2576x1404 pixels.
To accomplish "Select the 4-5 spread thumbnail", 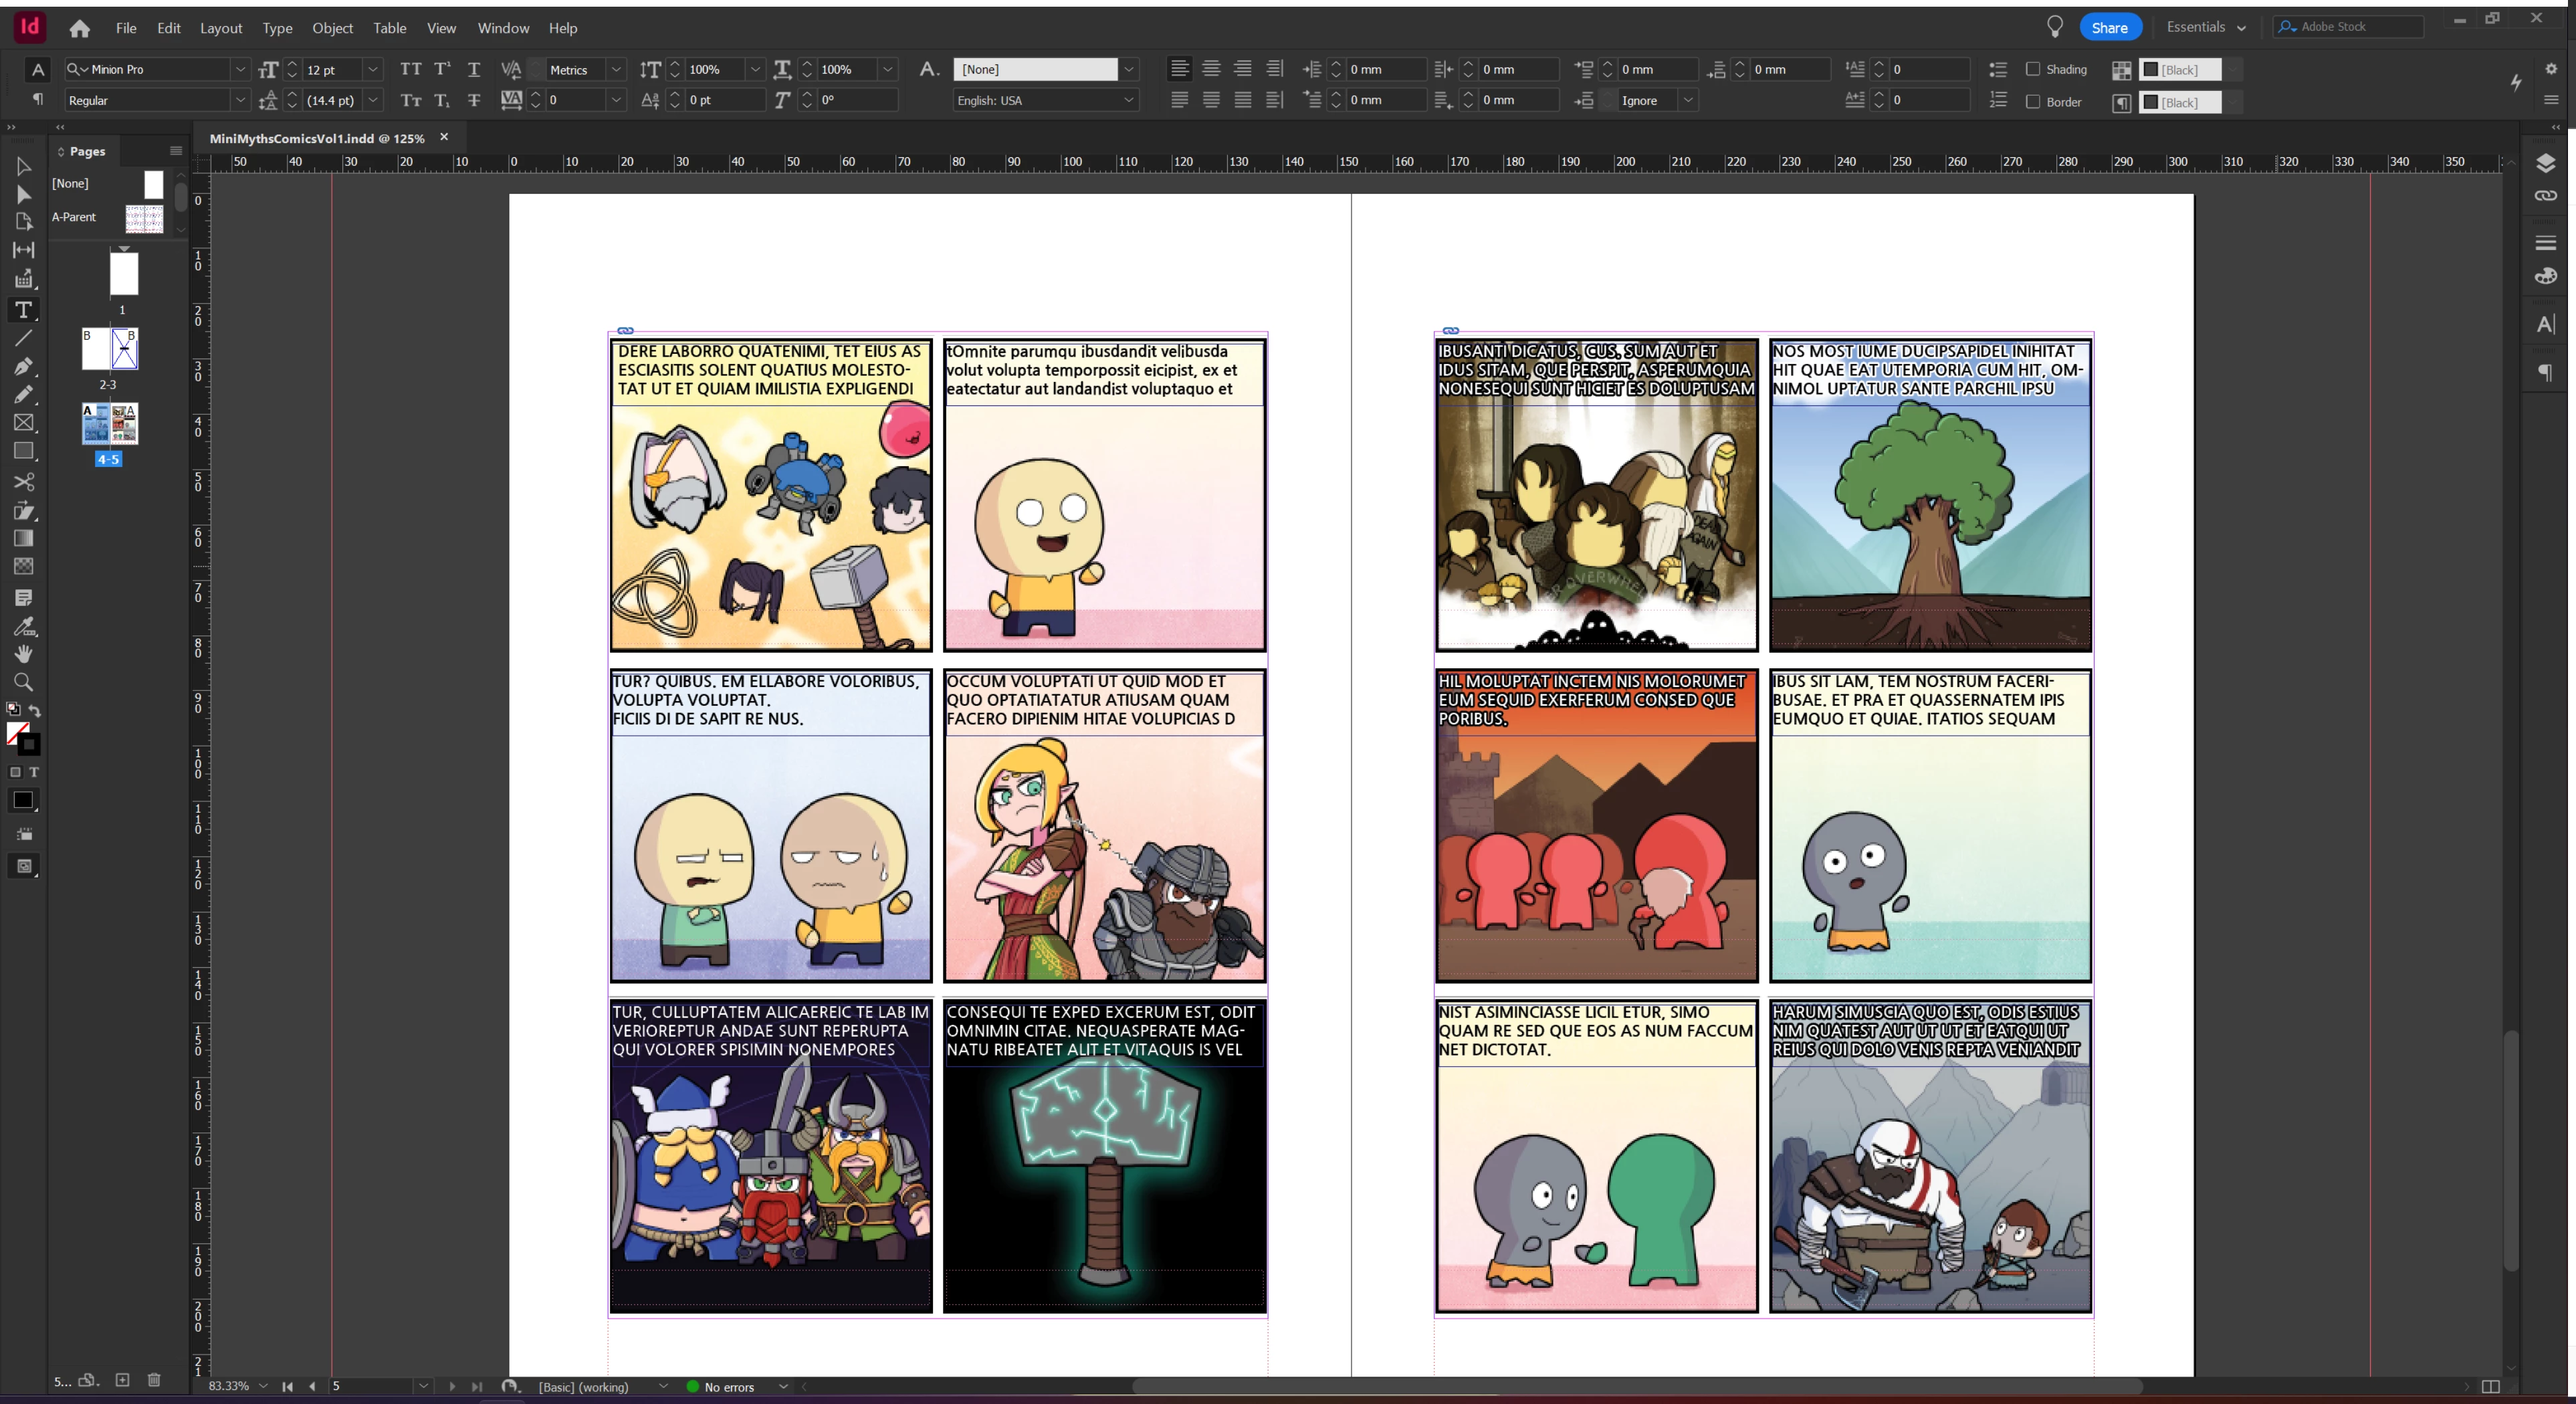I will click(109, 424).
